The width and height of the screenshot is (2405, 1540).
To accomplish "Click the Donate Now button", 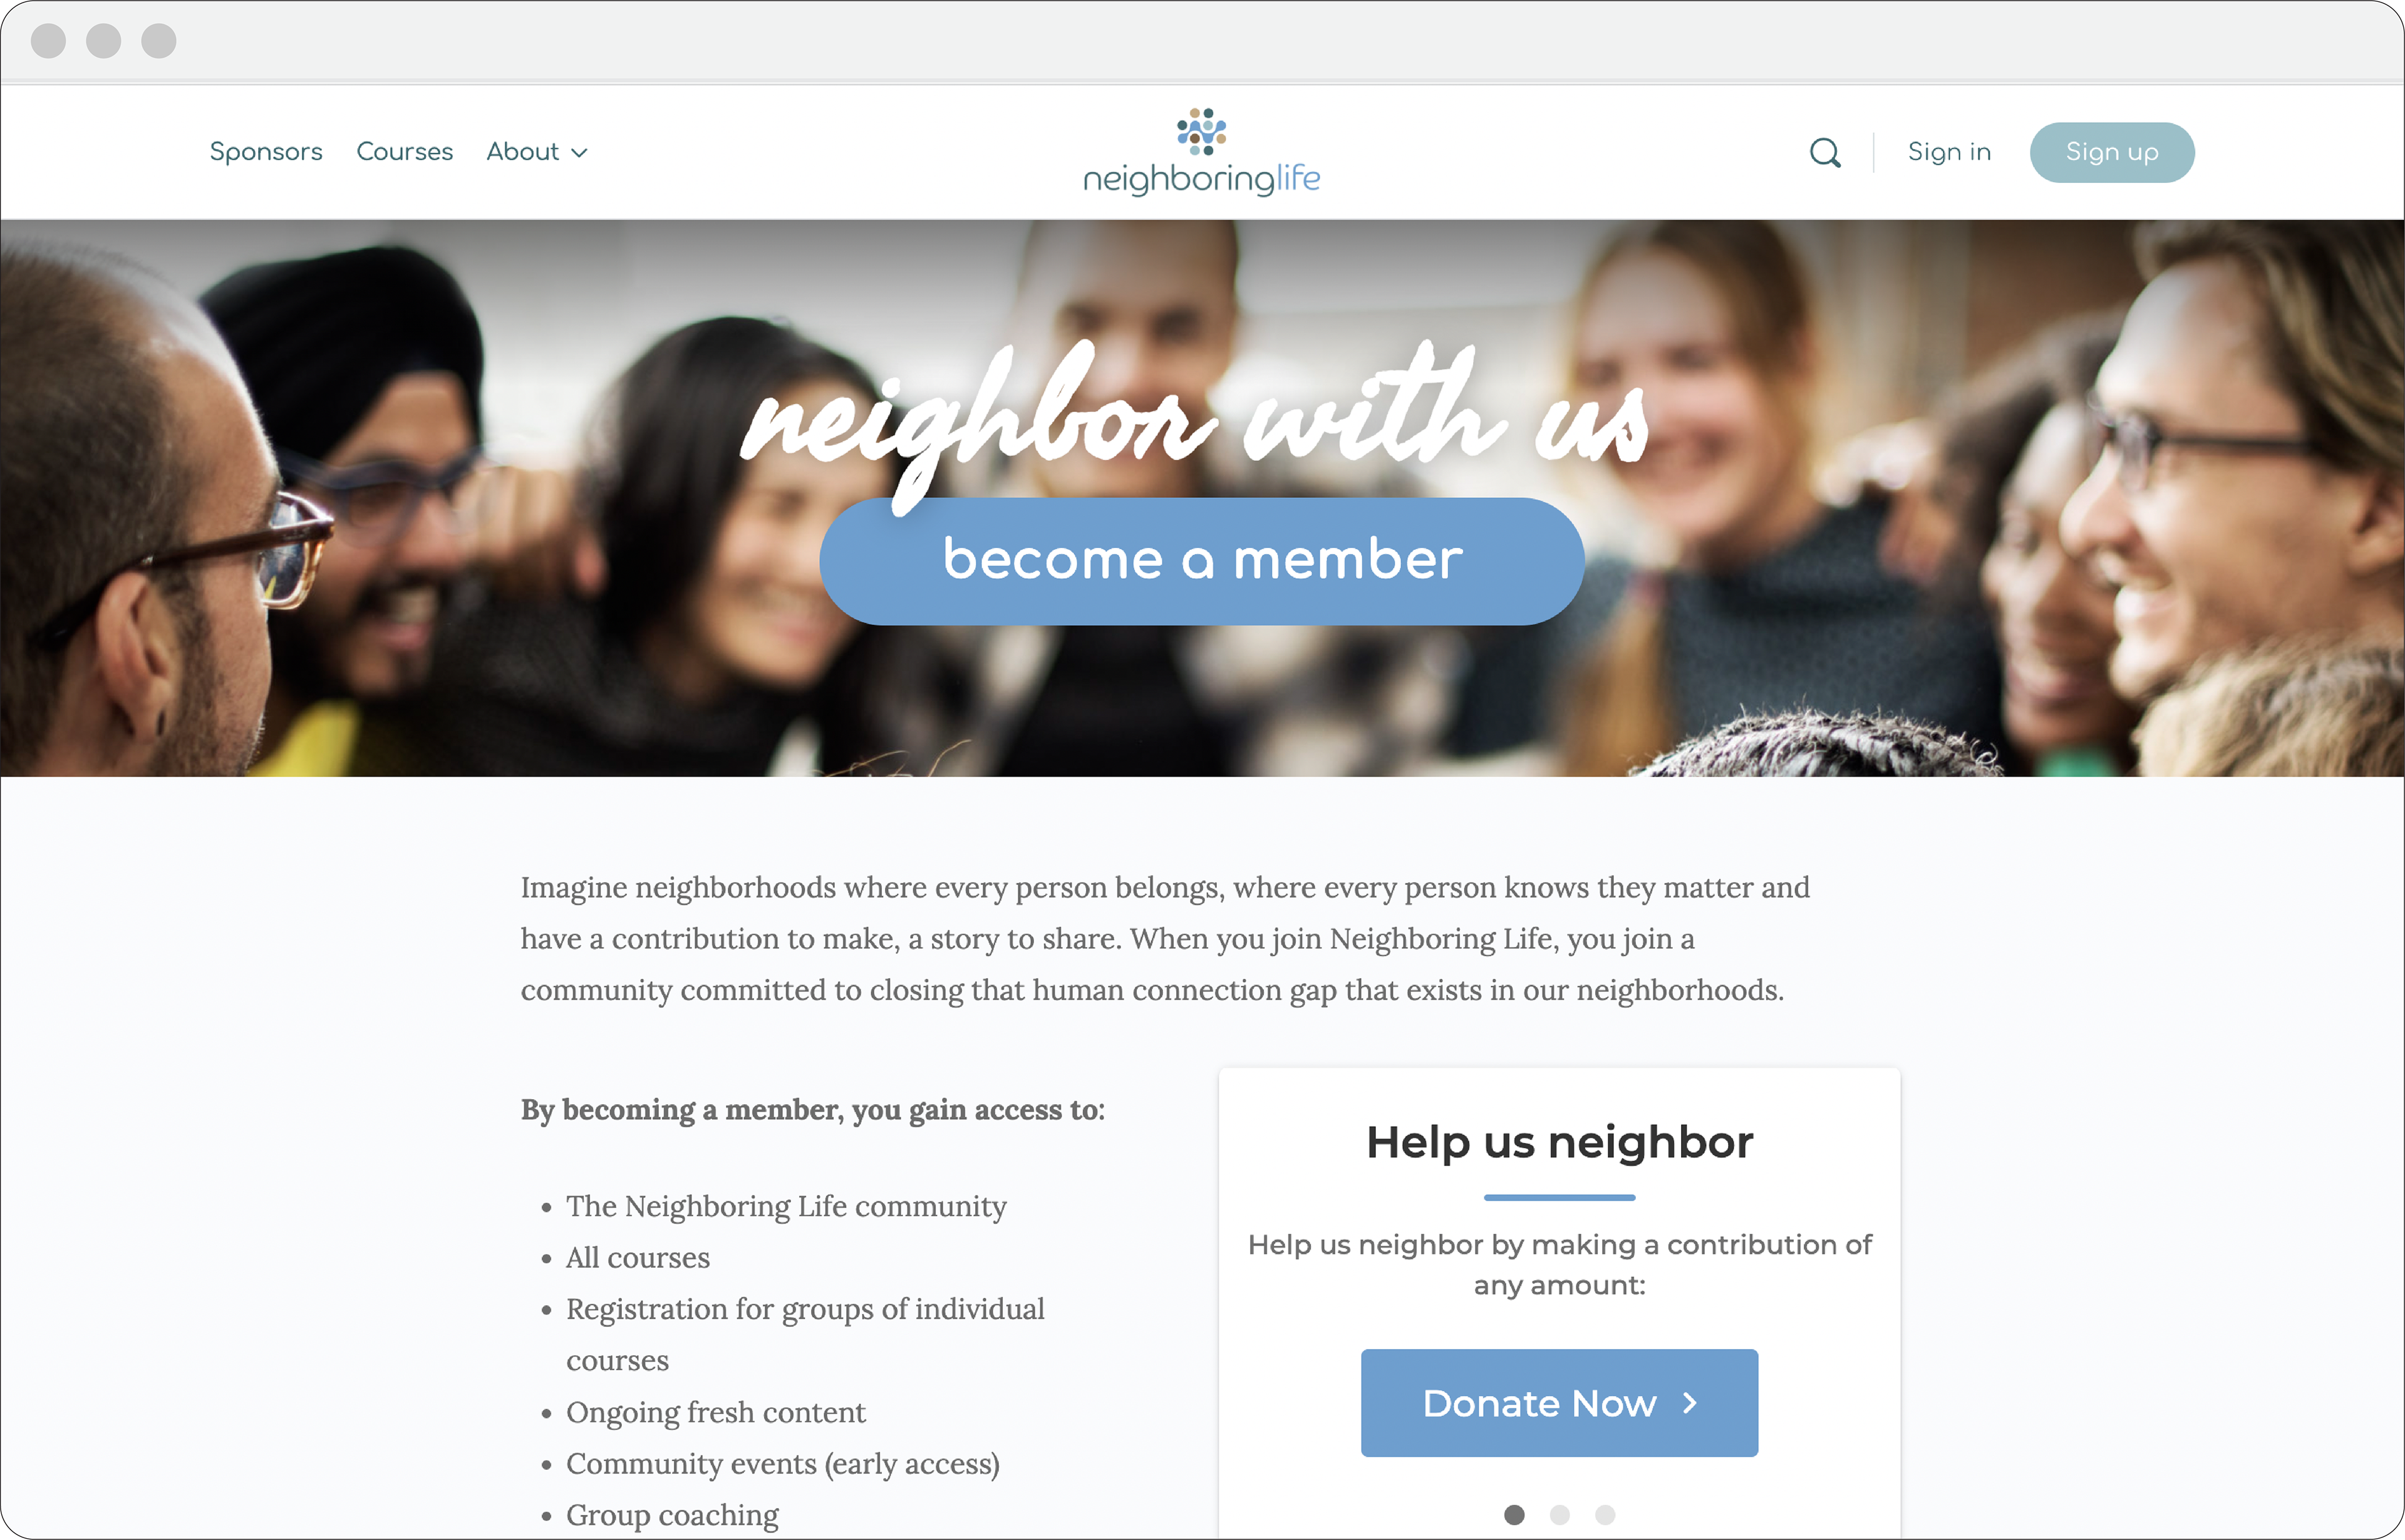I will tap(1559, 1403).
